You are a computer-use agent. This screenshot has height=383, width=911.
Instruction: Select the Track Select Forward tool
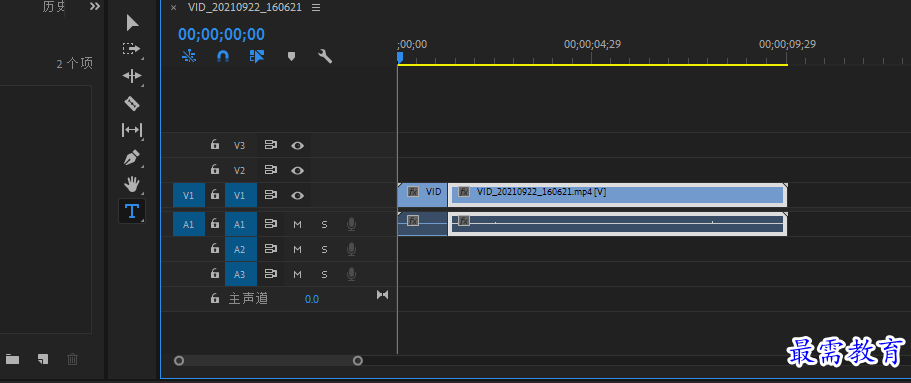(x=131, y=49)
